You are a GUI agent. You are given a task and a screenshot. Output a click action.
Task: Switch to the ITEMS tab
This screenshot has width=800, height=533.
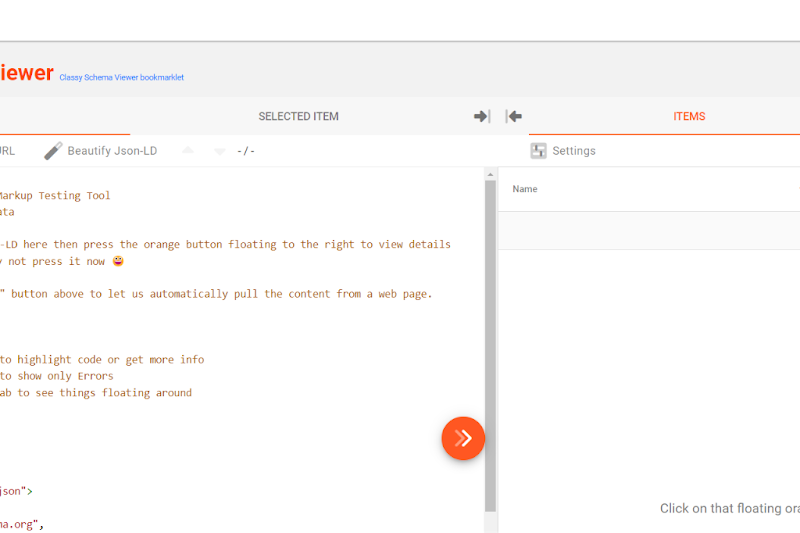coord(689,116)
